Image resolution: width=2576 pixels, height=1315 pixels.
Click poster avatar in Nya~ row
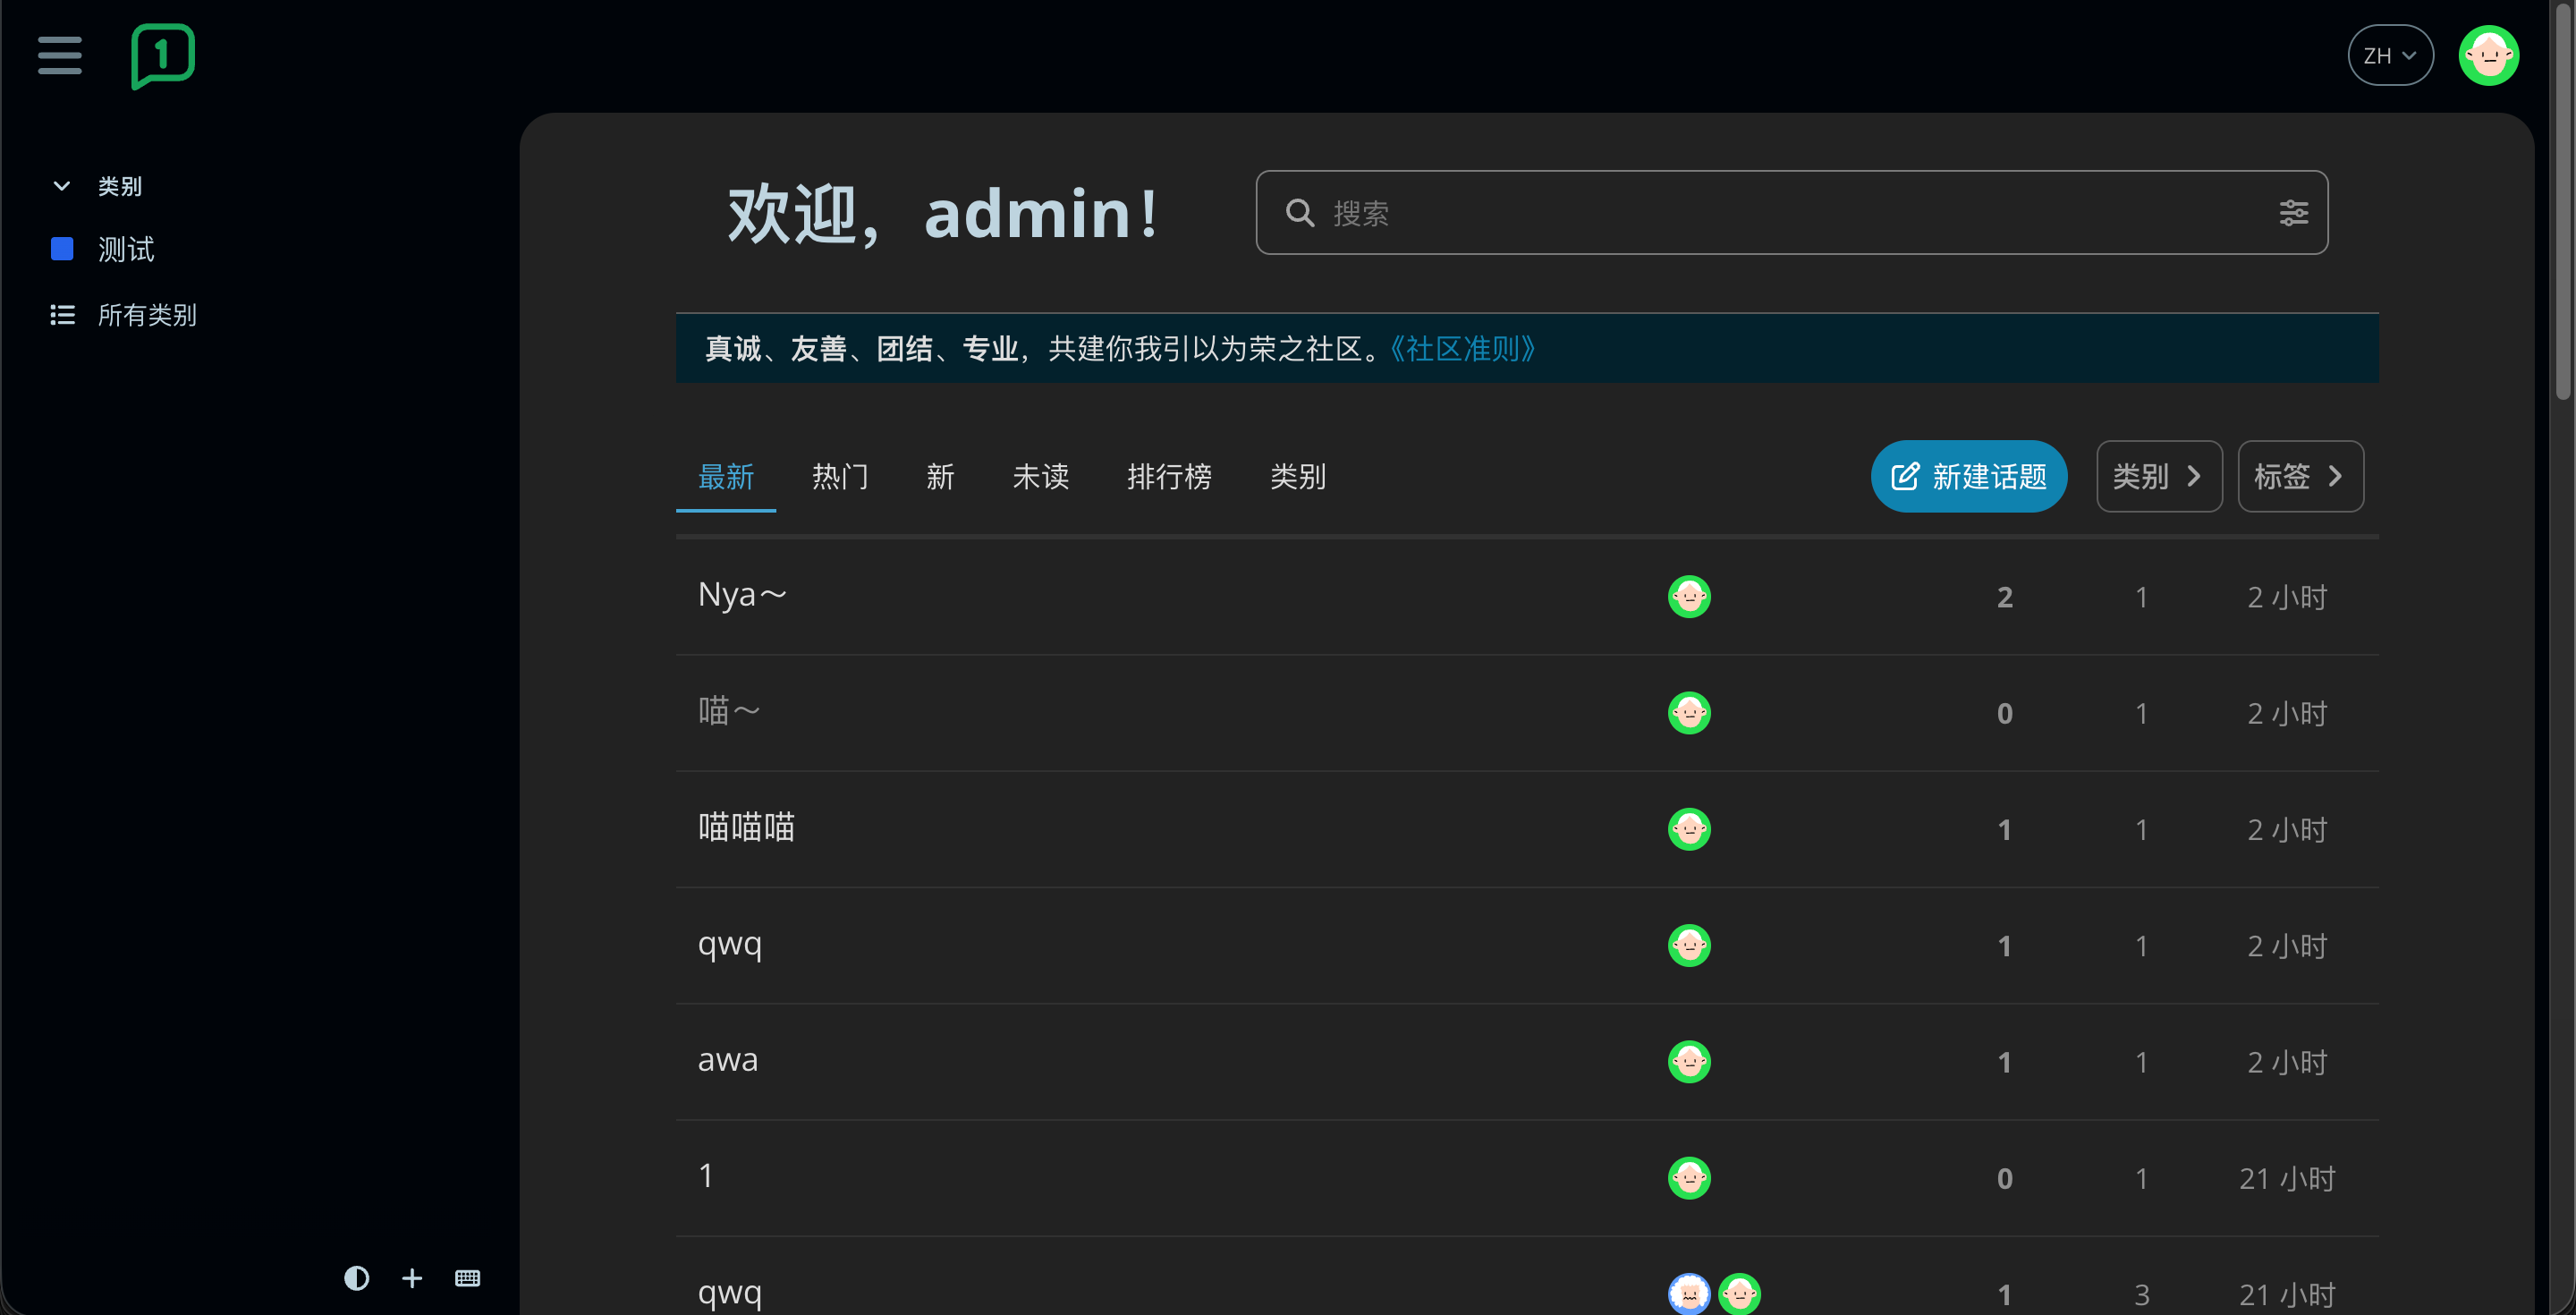click(1689, 597)
